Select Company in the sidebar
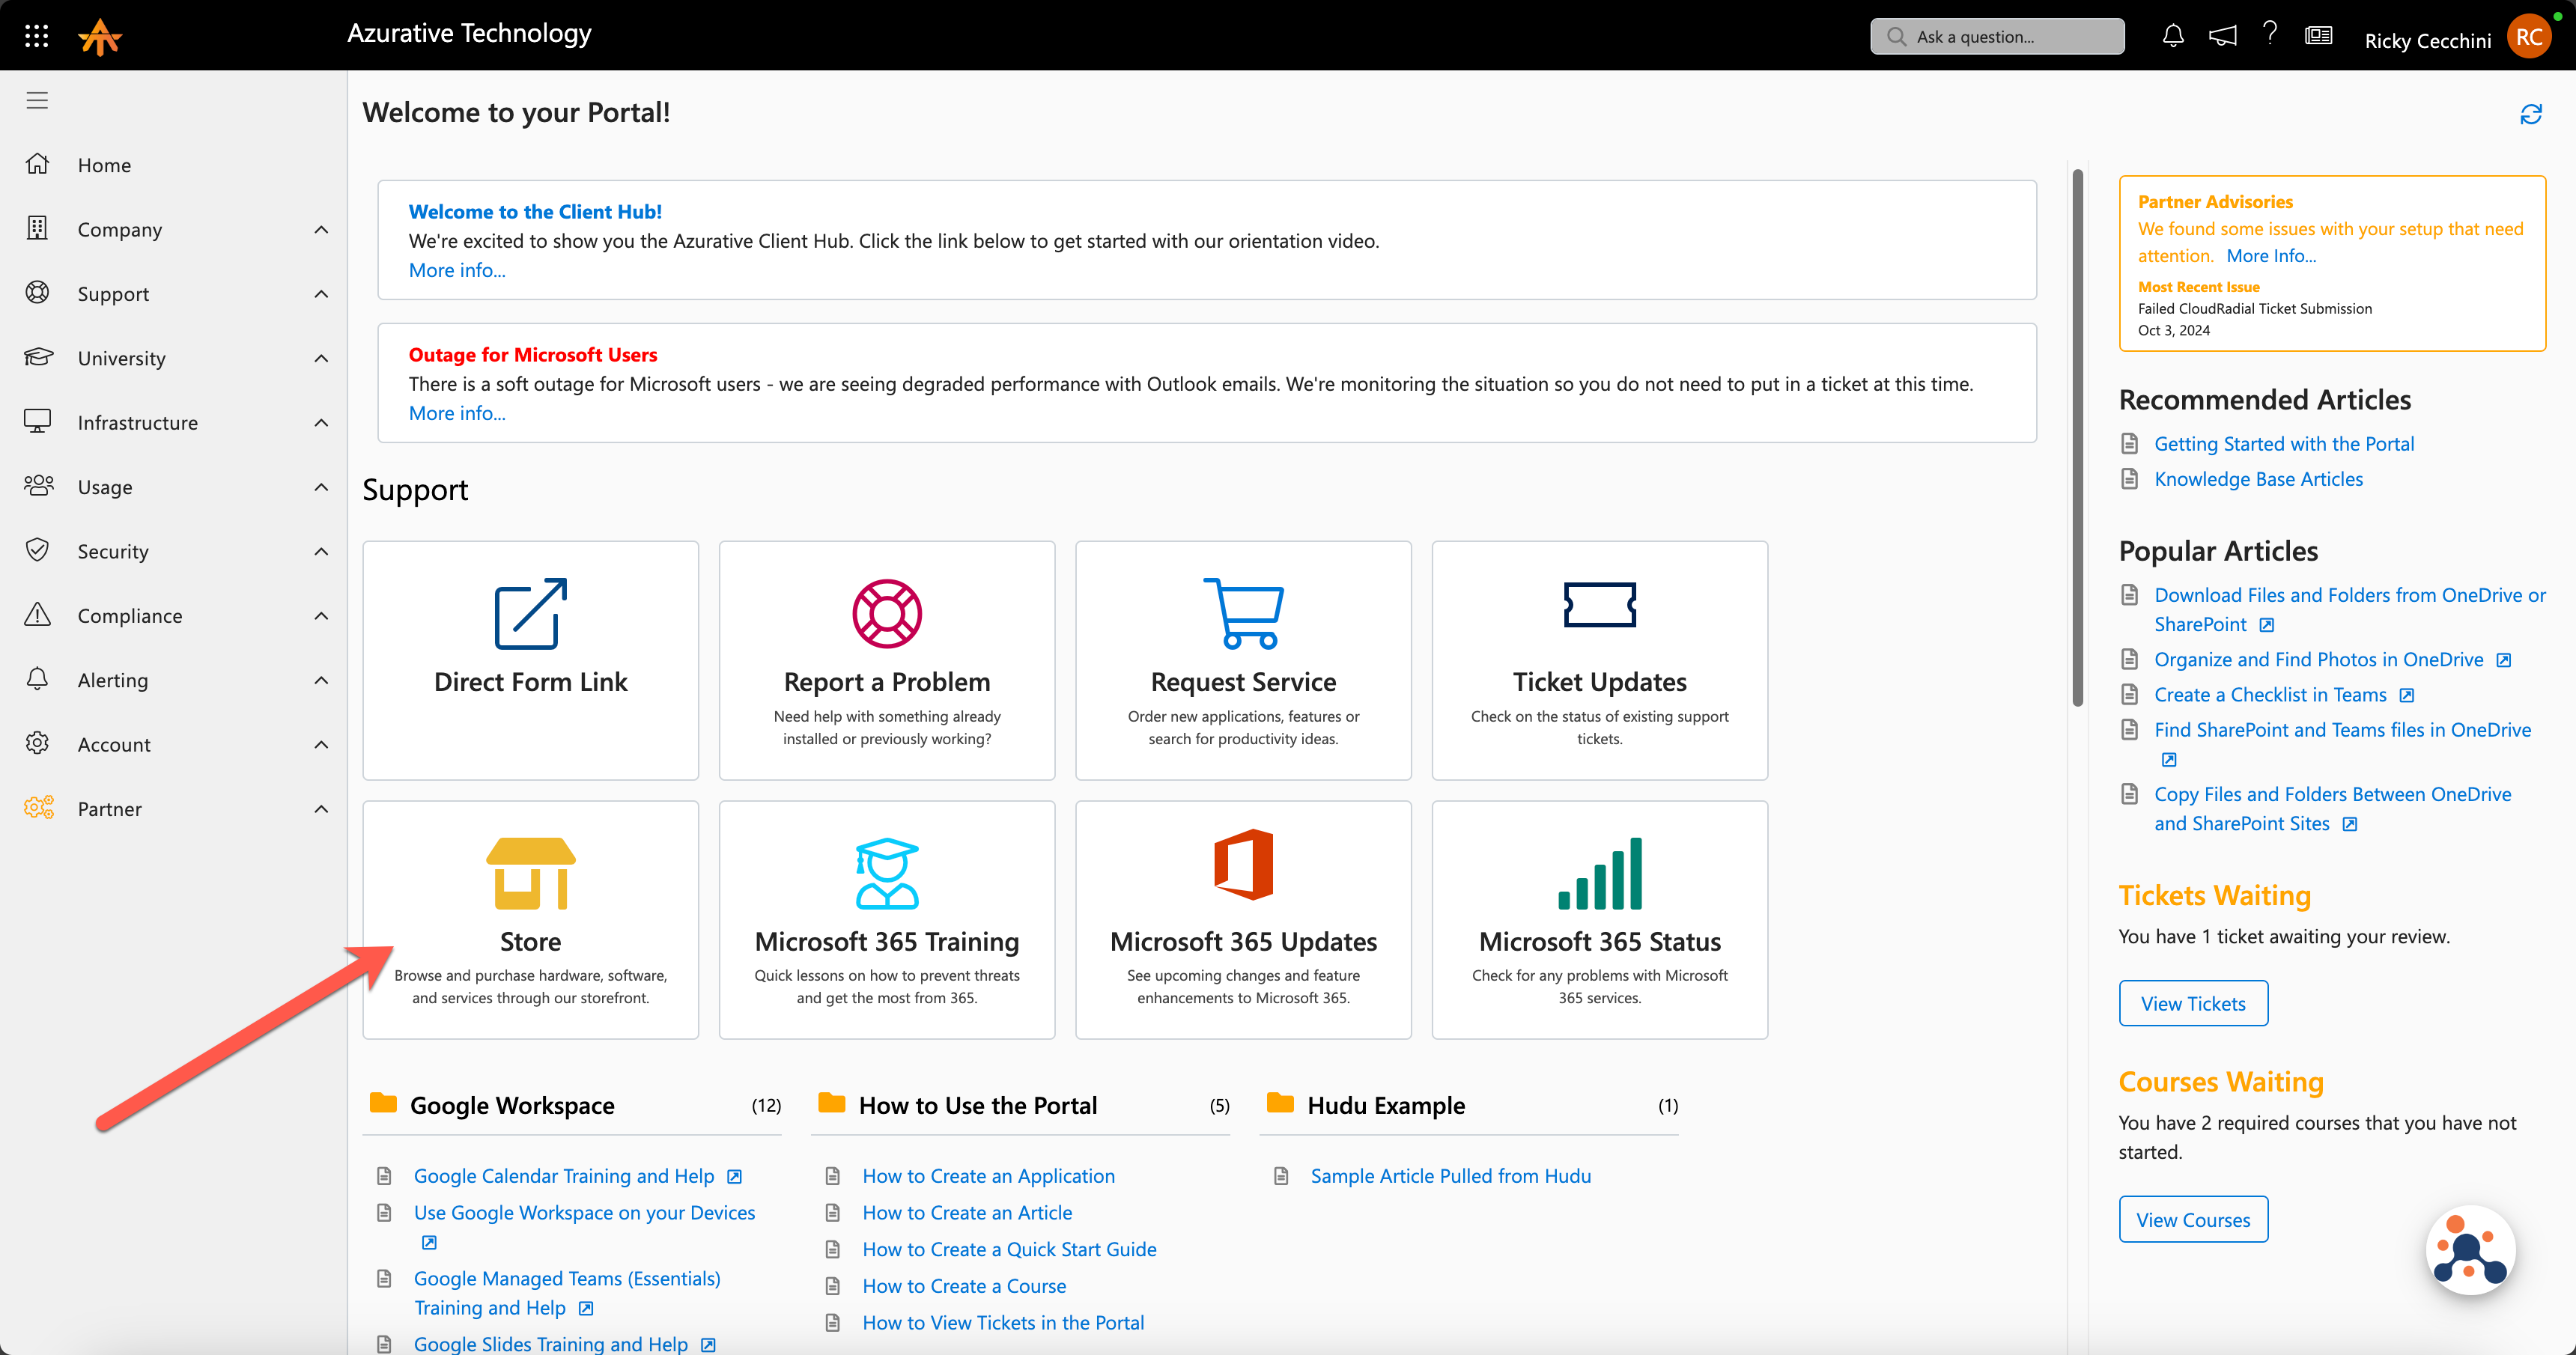Image resolution: width=2576 pixels, height=1355 pixels. pyautogui.click(x=120, y=230)
